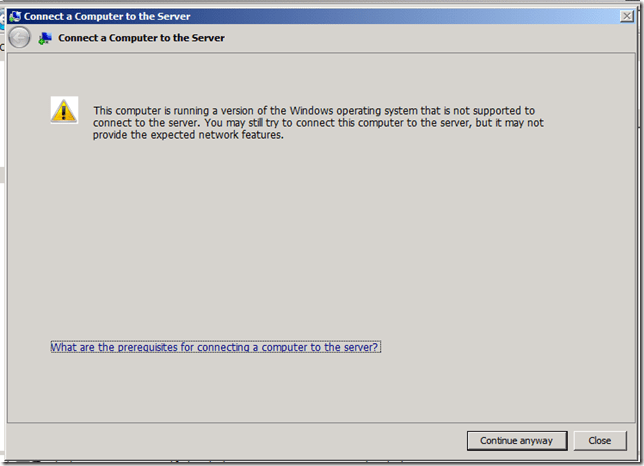Click the network computers icon beside the heading
Viewport: 644px width, 466px height.
45,38
